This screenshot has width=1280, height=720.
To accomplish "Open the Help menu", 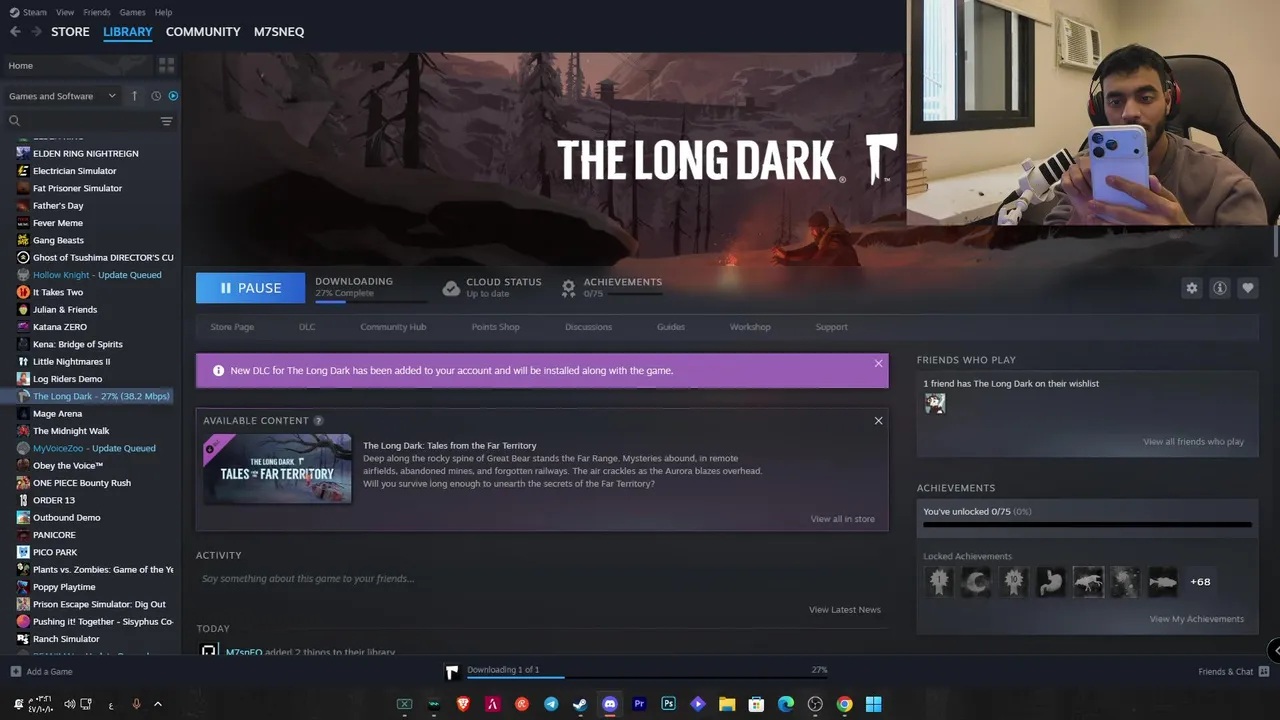I will tap(164, 12).
